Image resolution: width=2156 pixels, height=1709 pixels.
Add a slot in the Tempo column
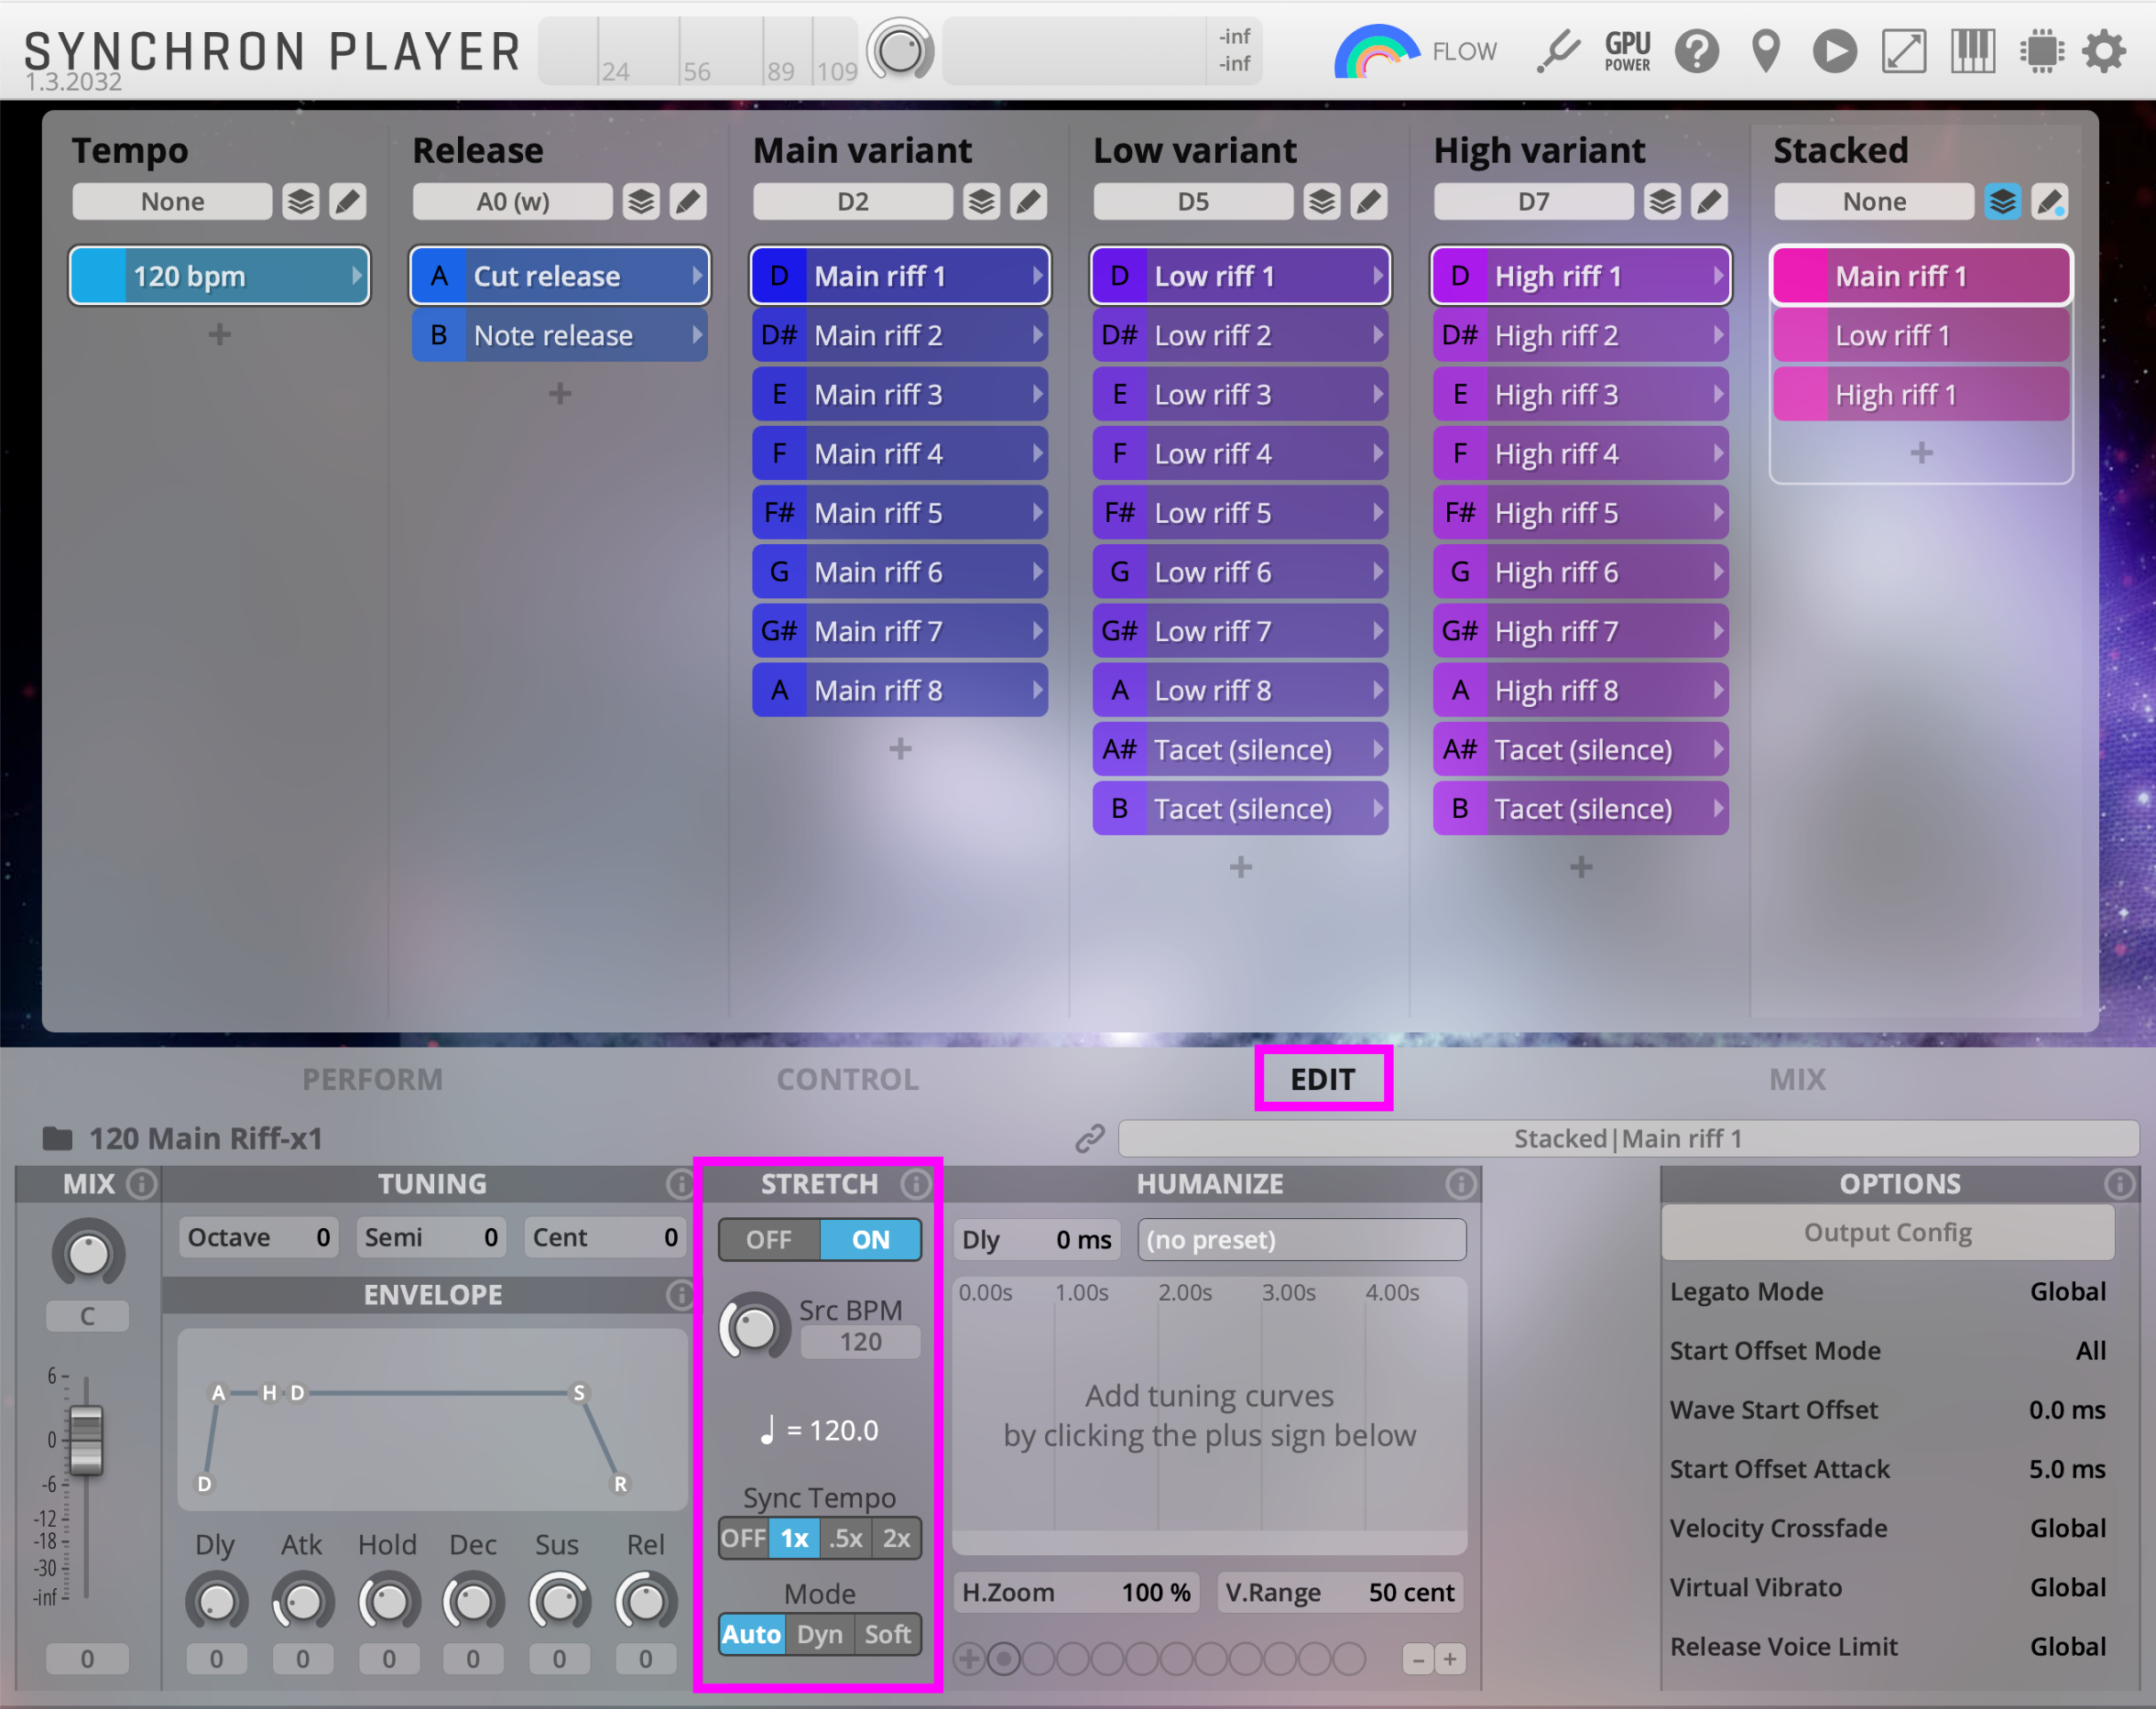click(220, 334)
